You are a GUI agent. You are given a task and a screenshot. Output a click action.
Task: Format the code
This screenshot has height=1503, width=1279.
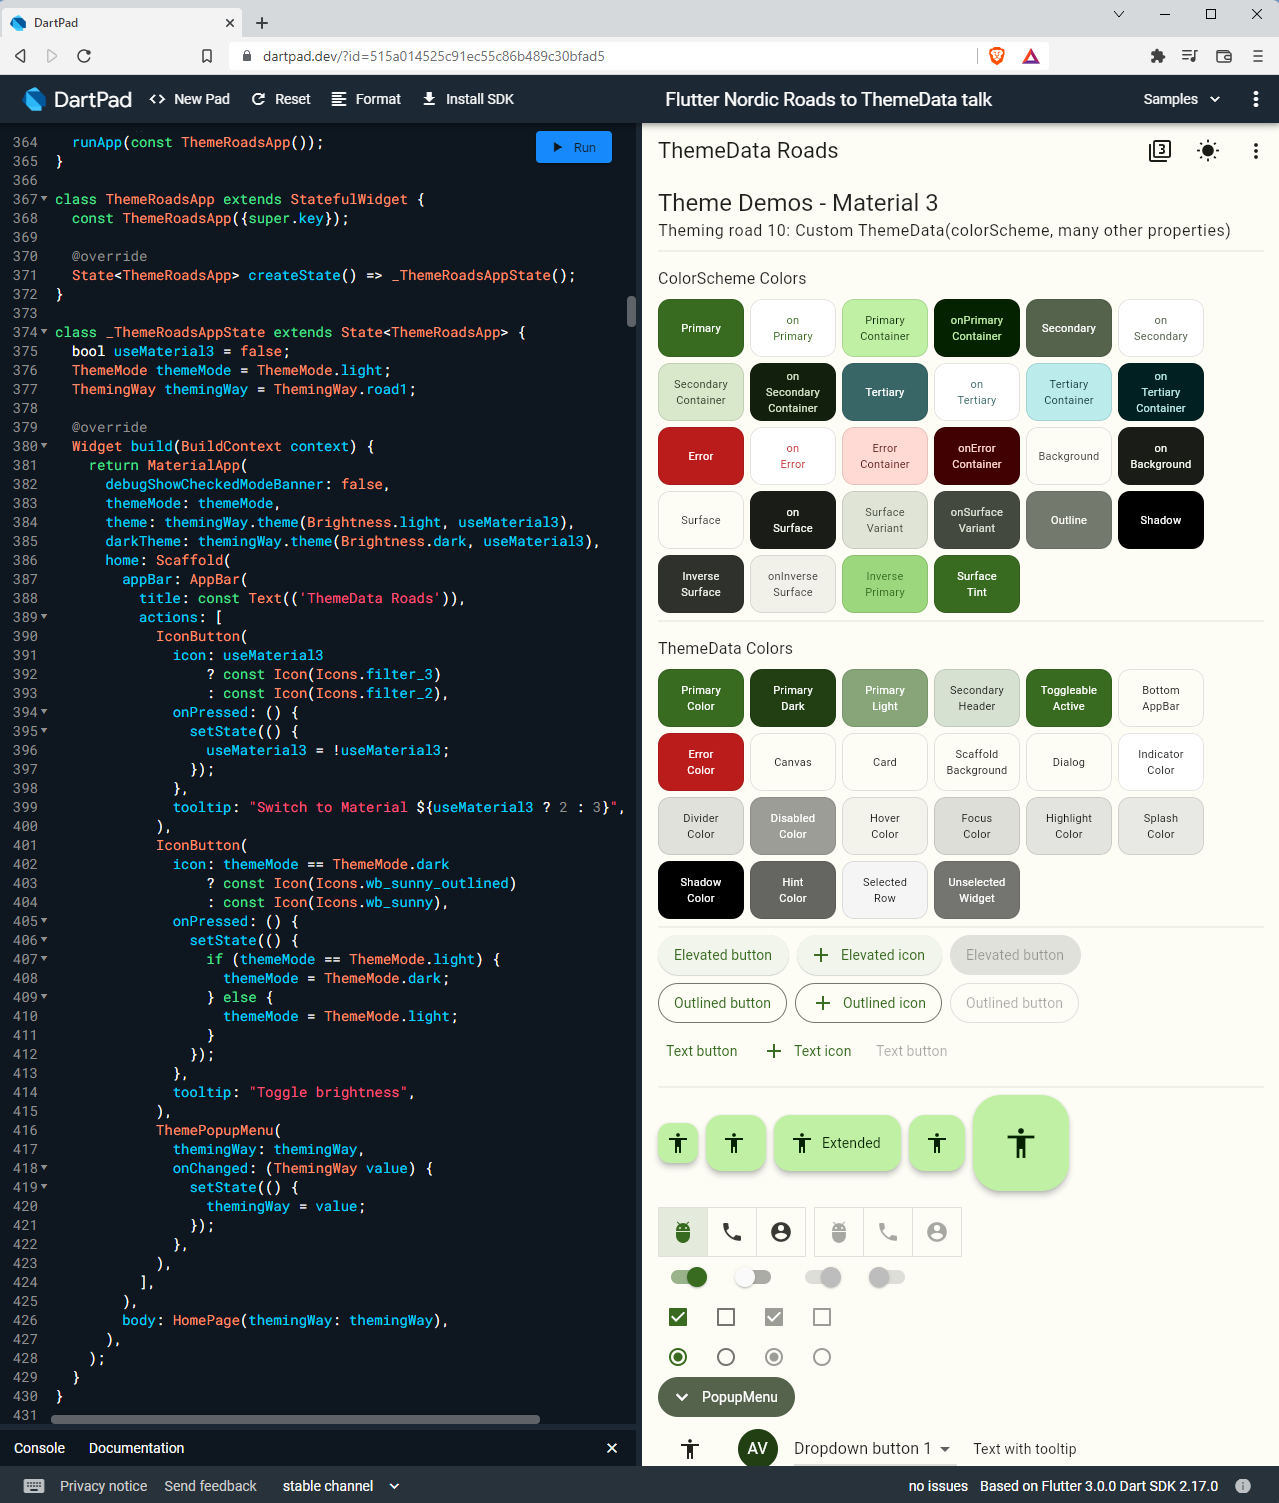[366, 99]
